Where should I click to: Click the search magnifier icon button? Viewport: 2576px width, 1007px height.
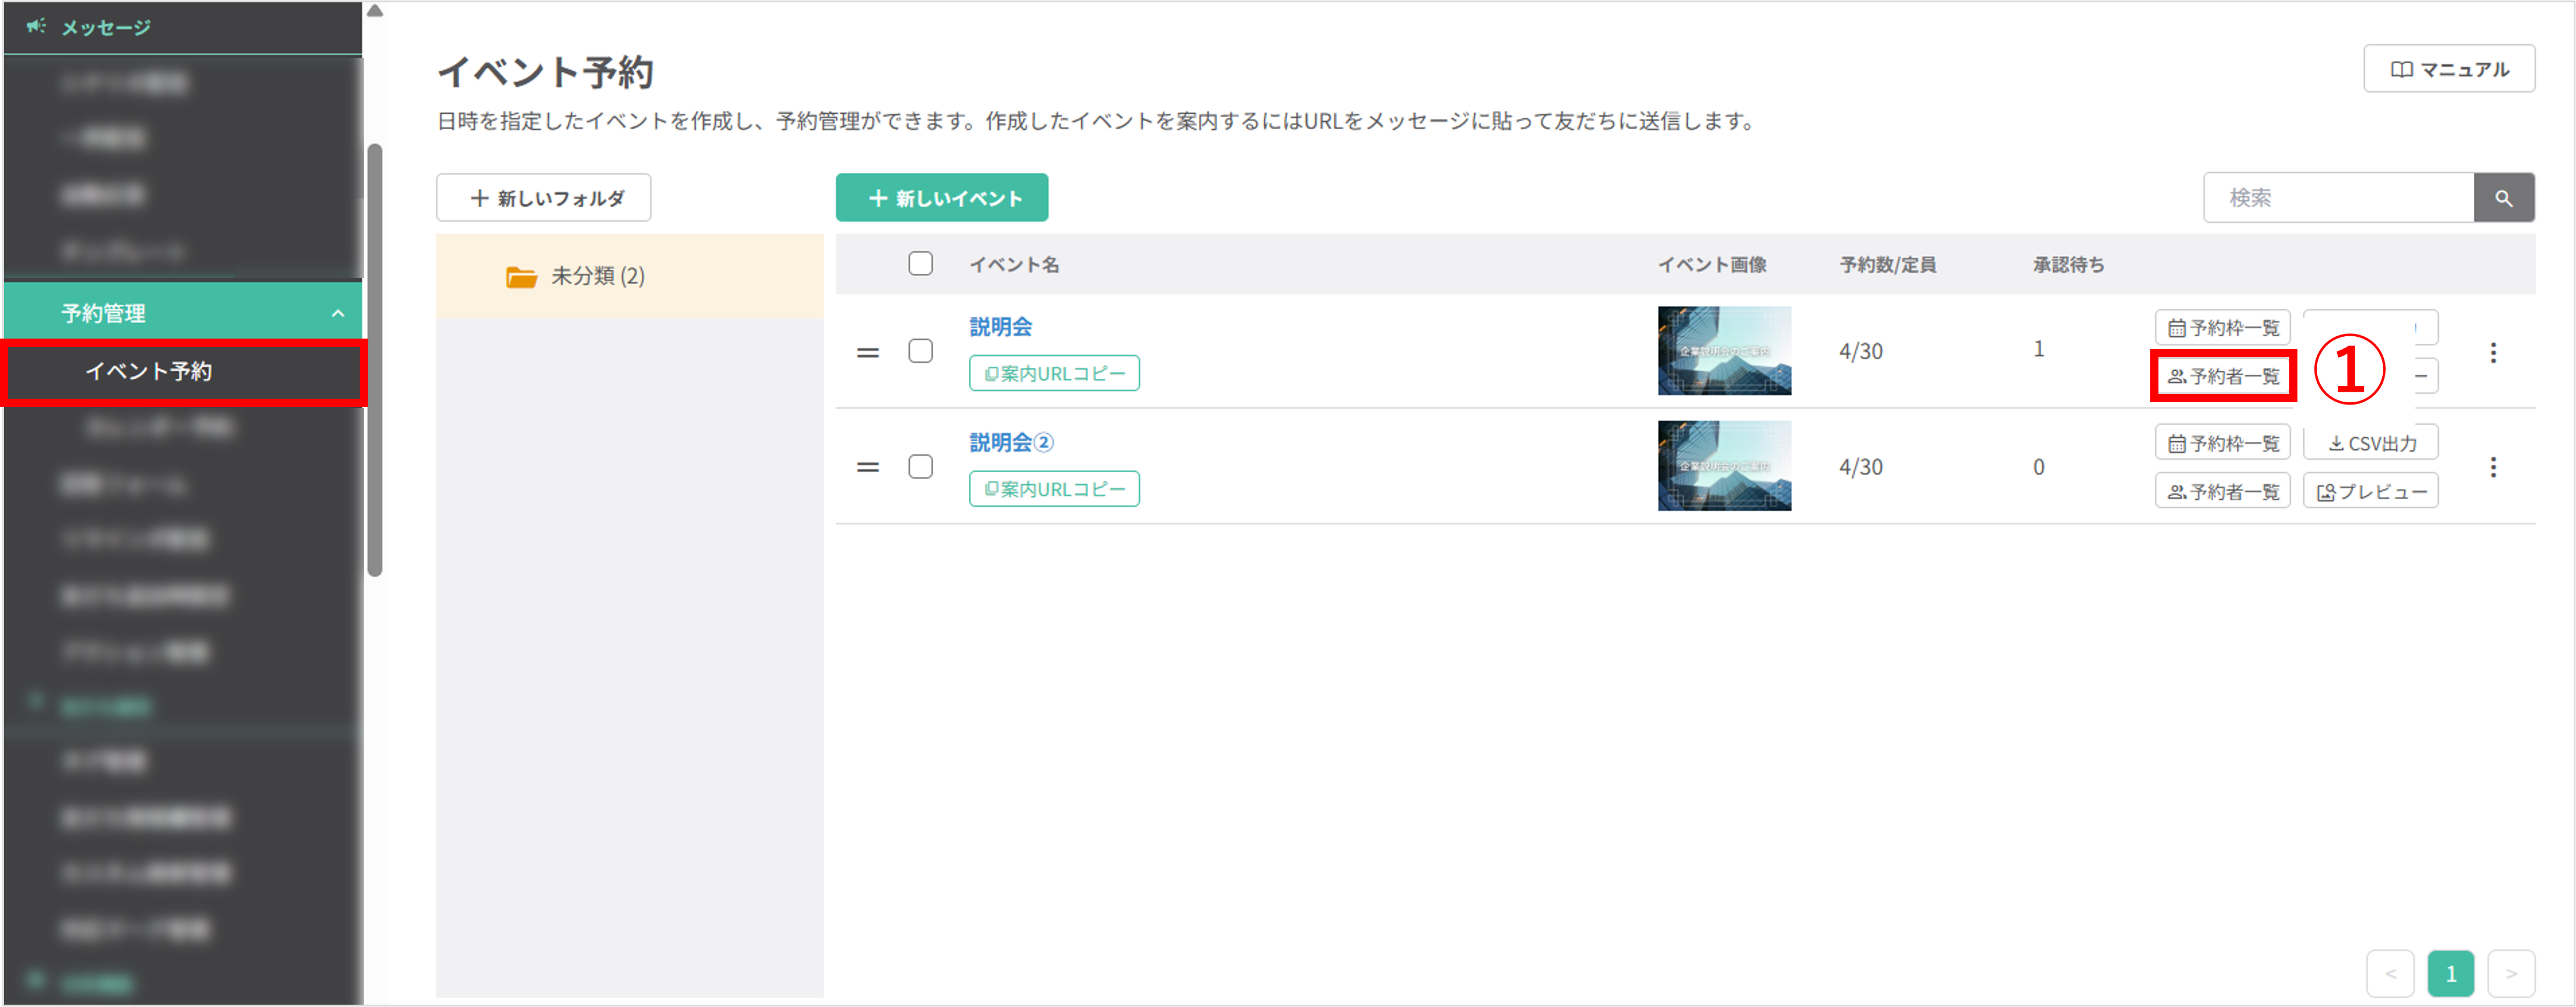2503,198
